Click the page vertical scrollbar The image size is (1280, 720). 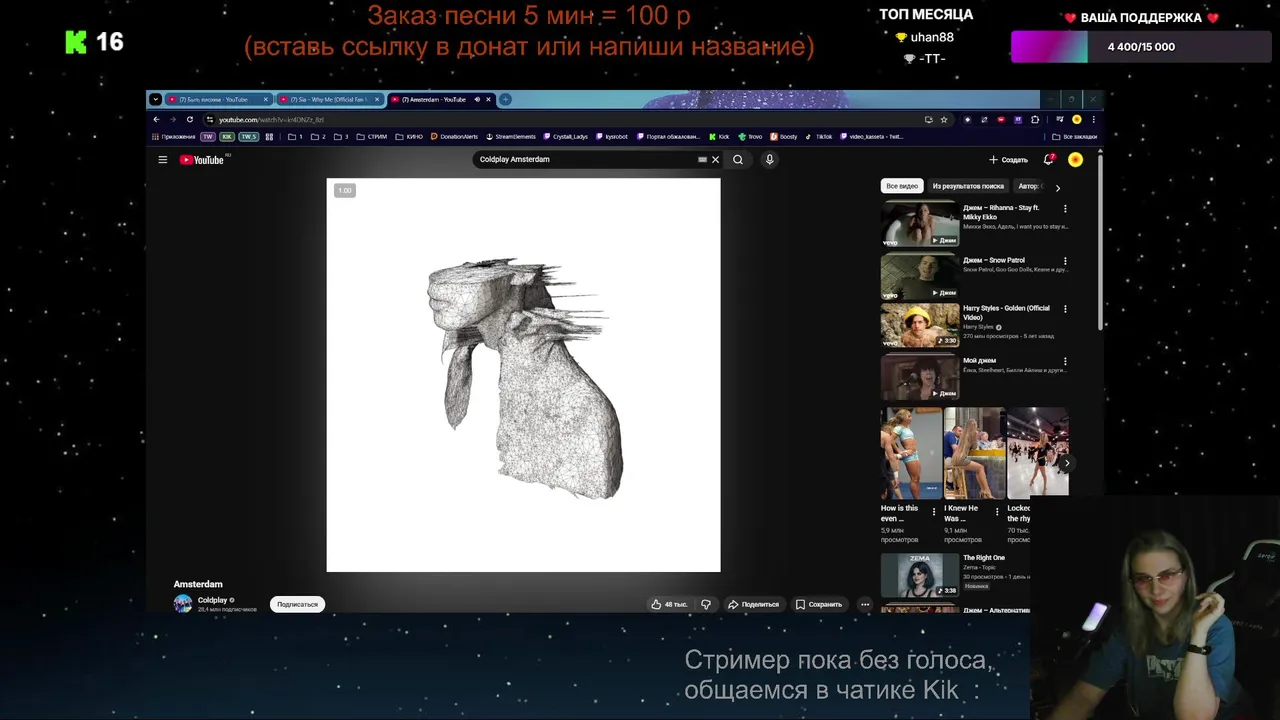[x=1100, y=240]
